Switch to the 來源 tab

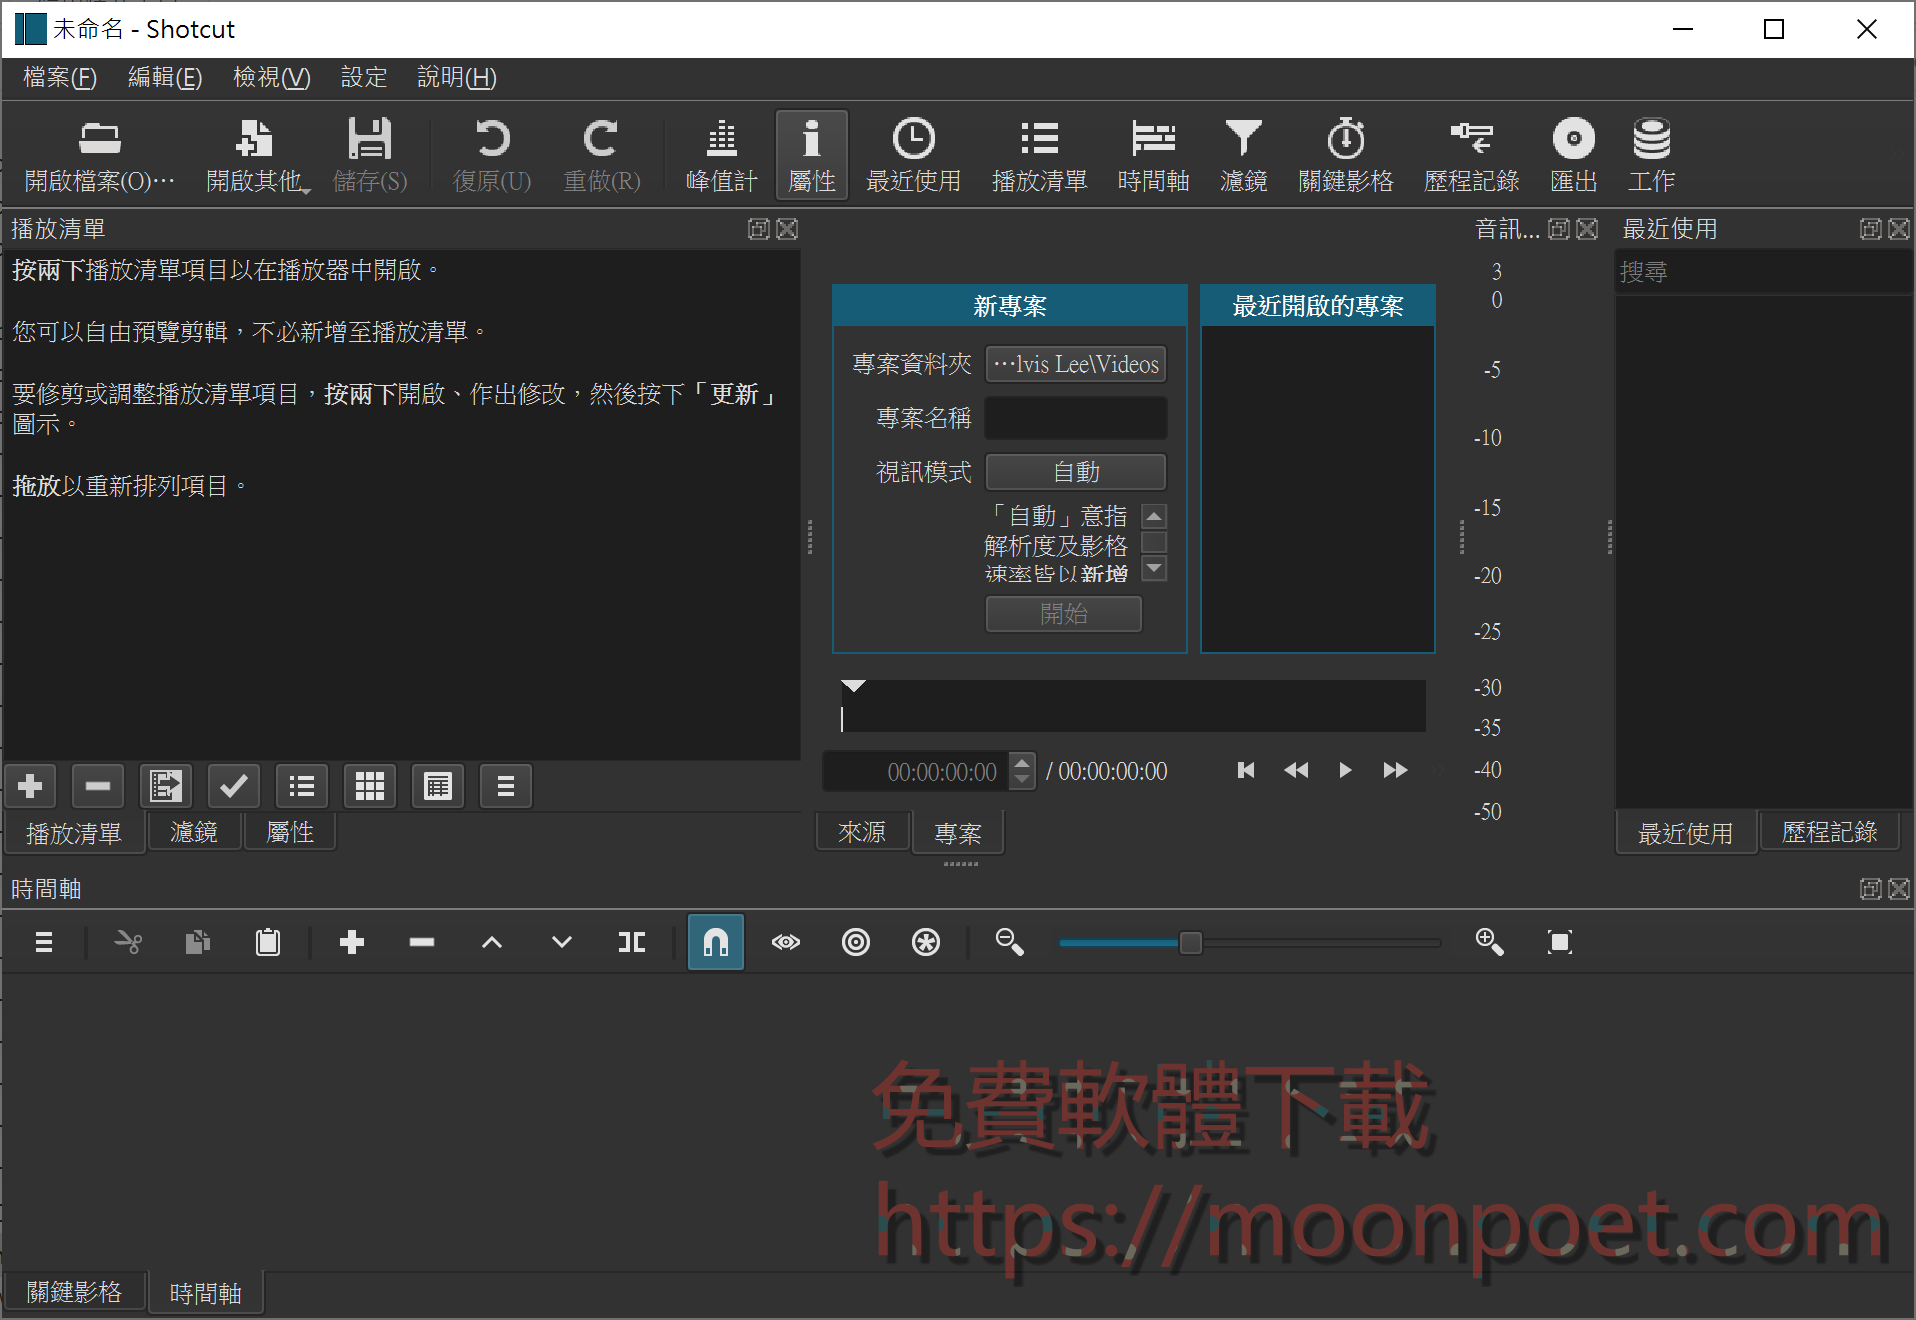pyautogui.click(x=862, y=832)
